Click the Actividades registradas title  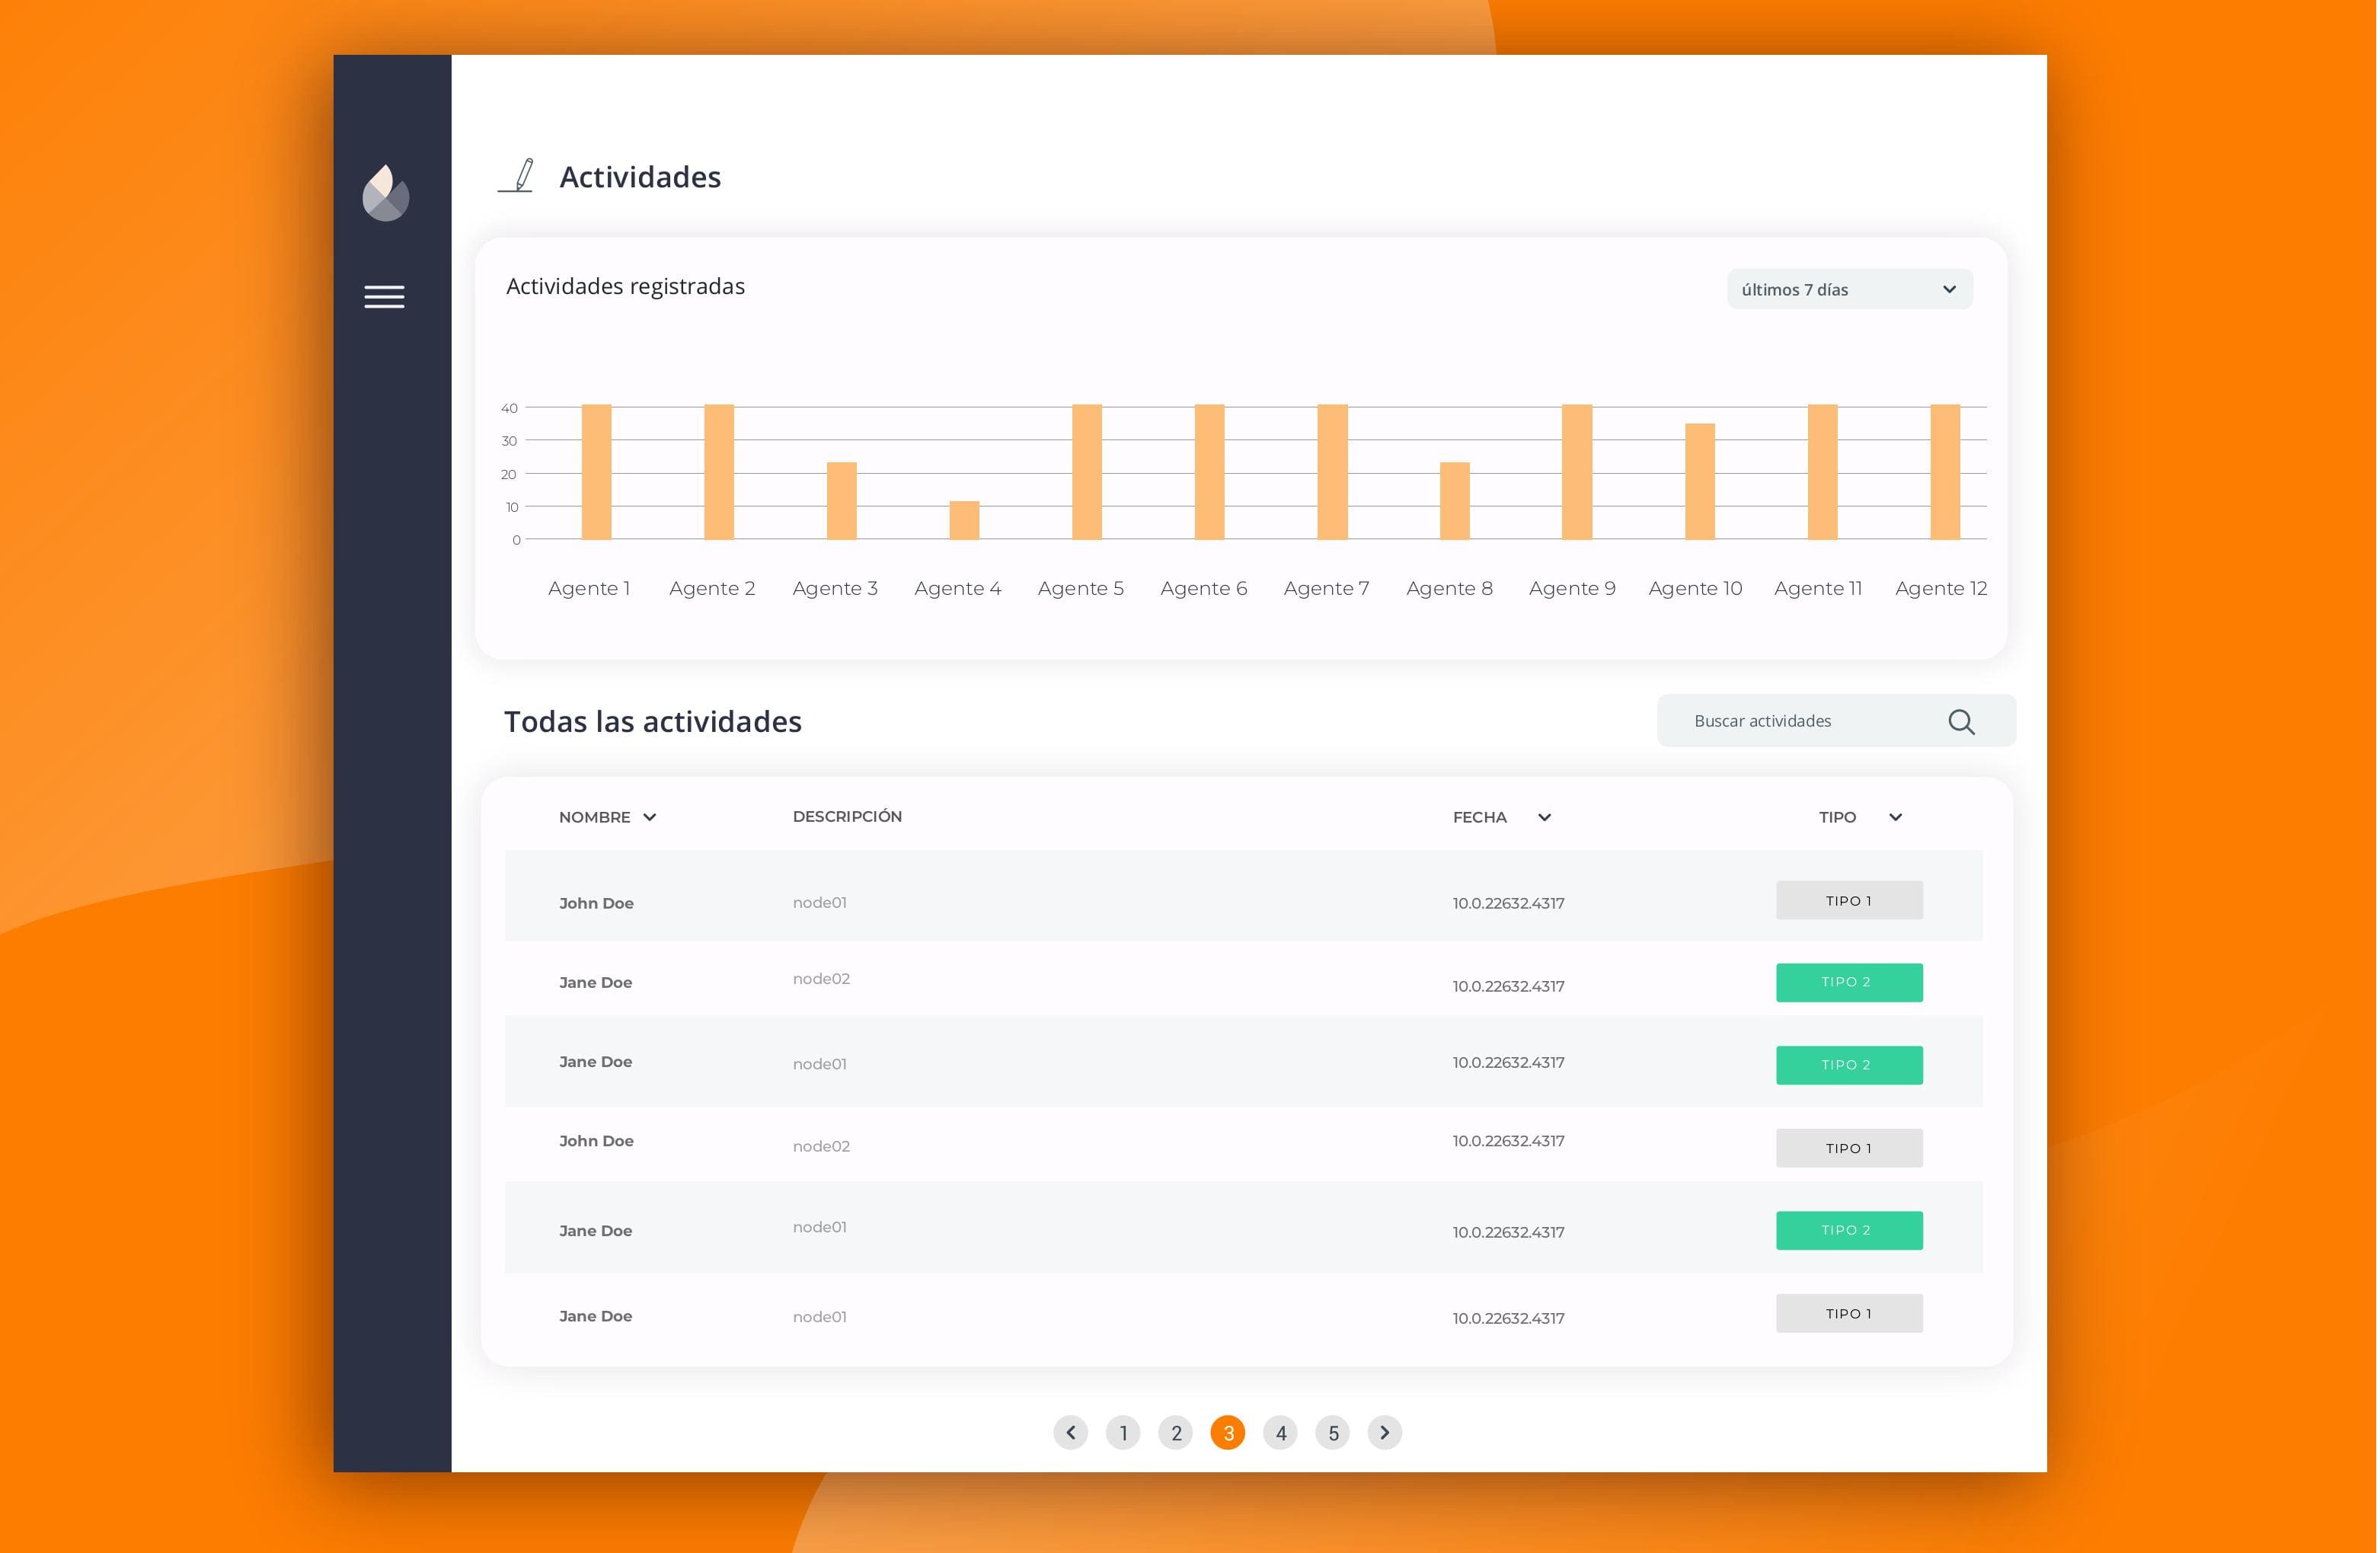point(625,286)
